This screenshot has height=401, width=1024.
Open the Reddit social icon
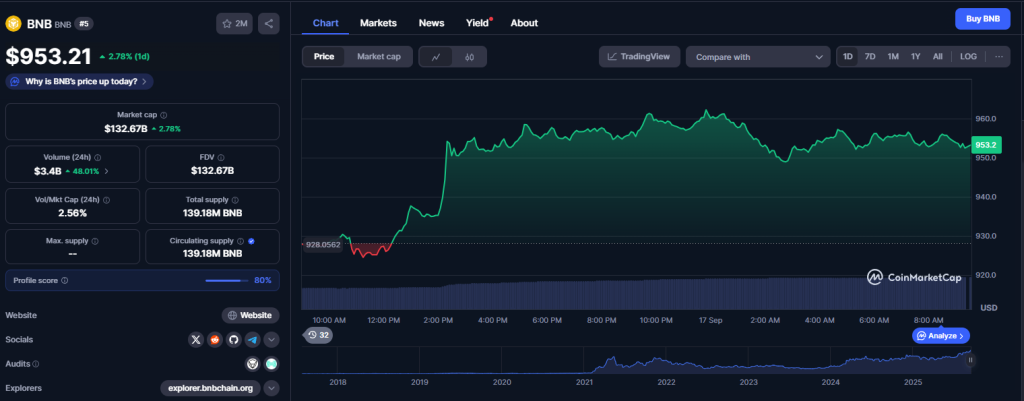point(214,340)
